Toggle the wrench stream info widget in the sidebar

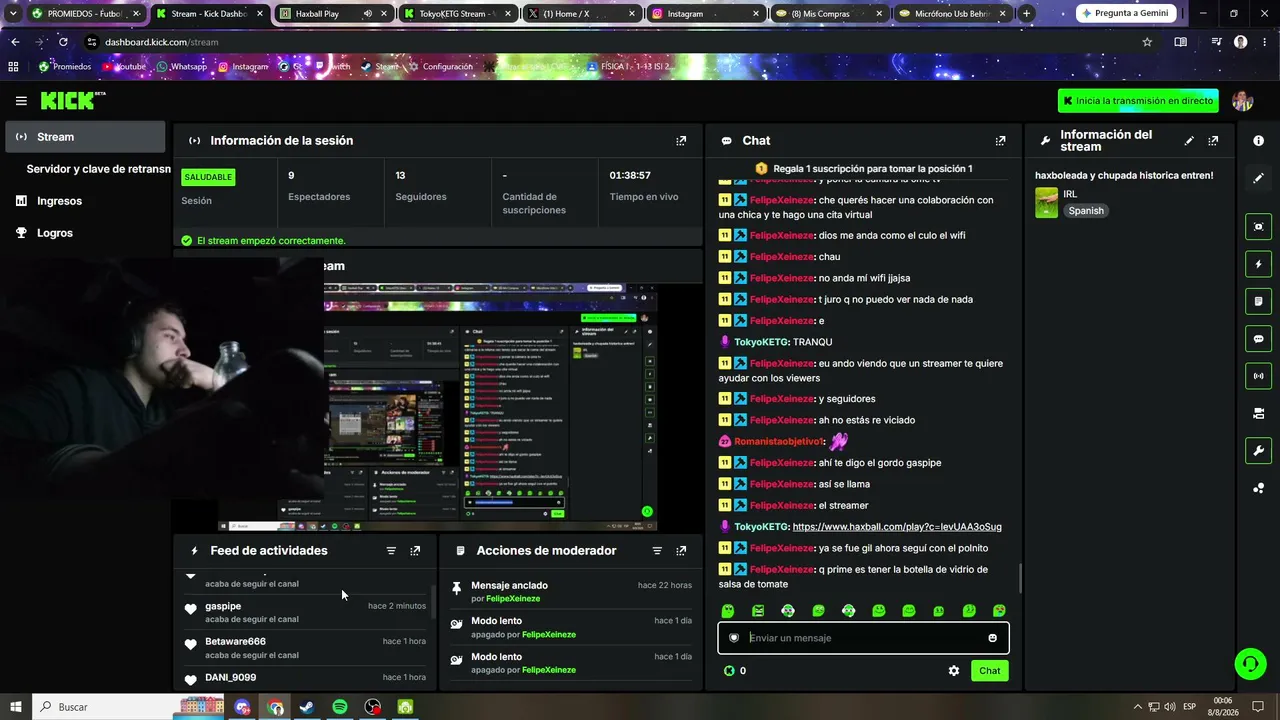pyautogui.click(x=1258, y=451)
